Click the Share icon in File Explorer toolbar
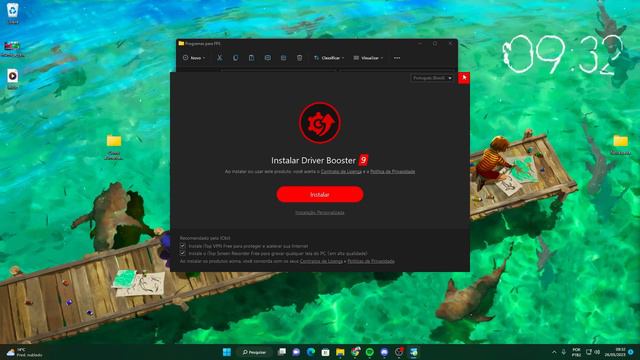Viewport: 640px width, 360px height. pos(283,58)
